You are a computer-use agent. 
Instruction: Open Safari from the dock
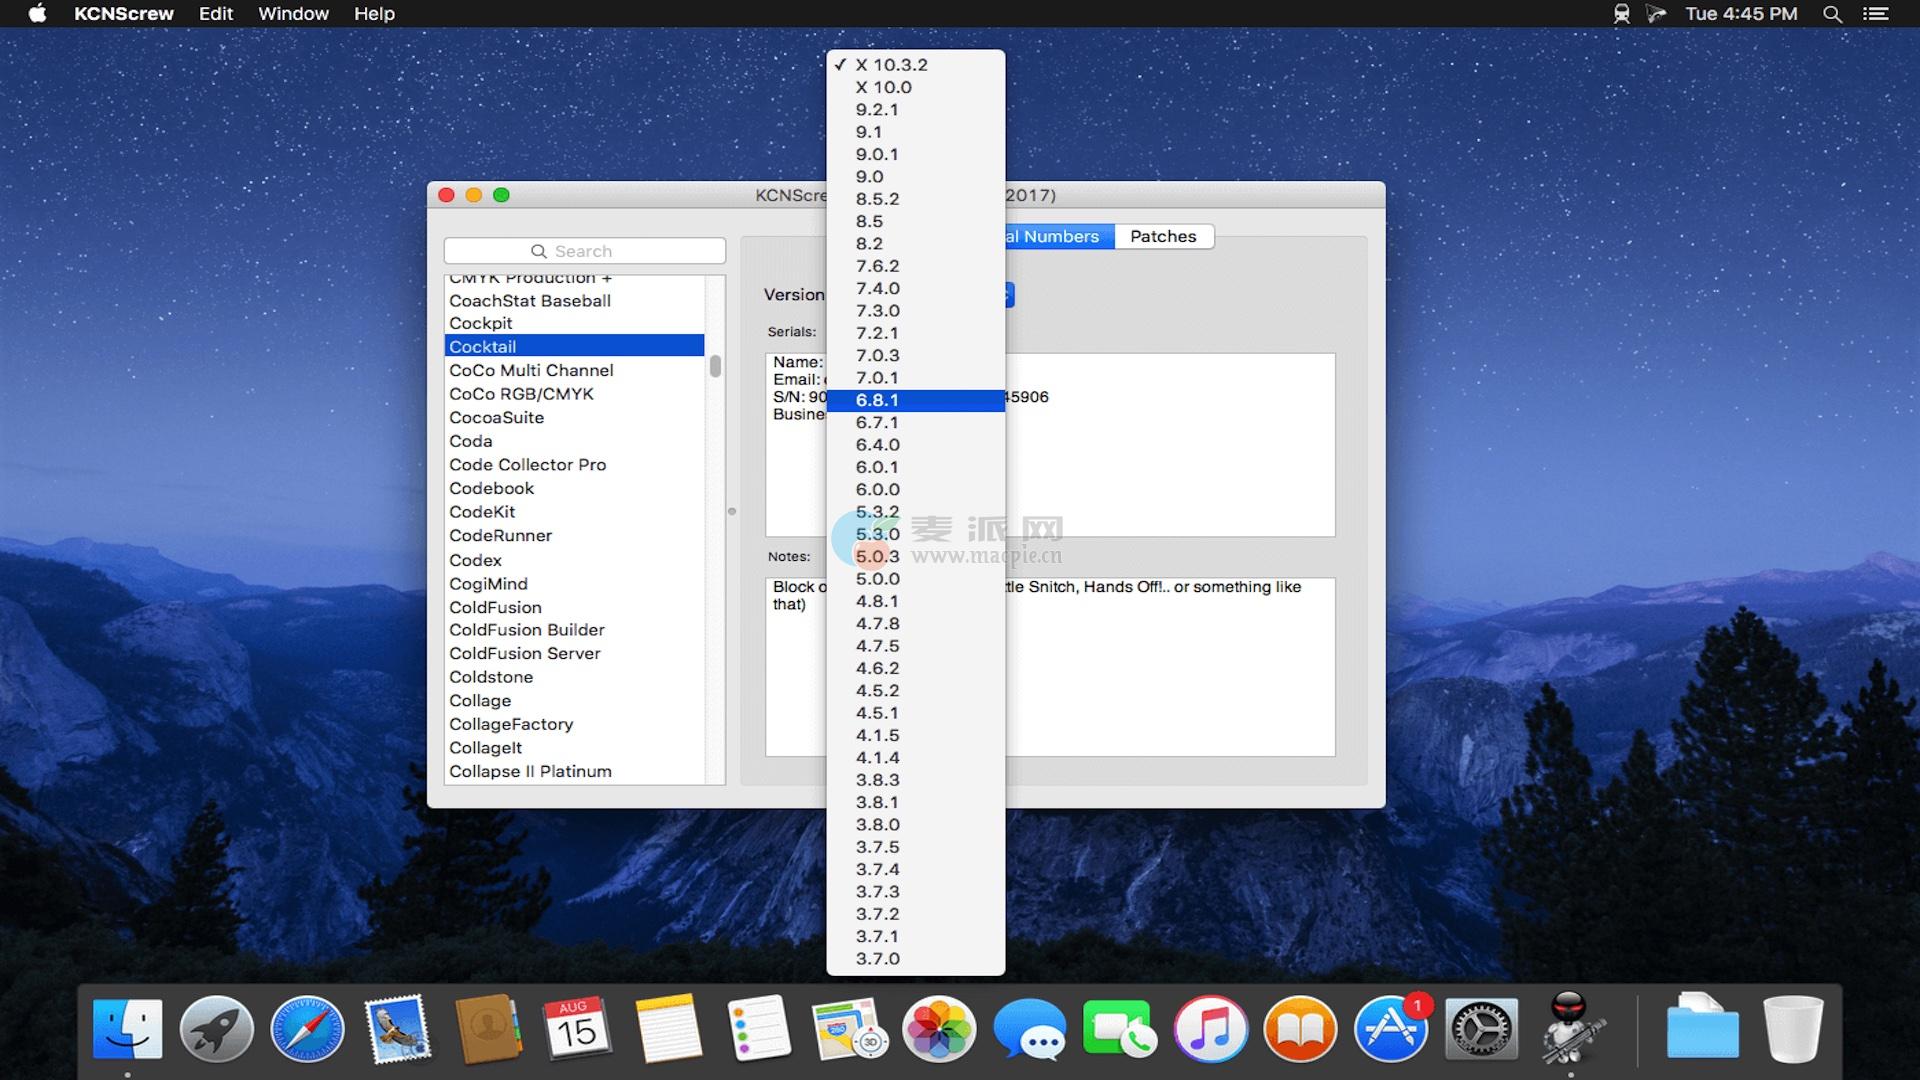[x=307, y=1029]
